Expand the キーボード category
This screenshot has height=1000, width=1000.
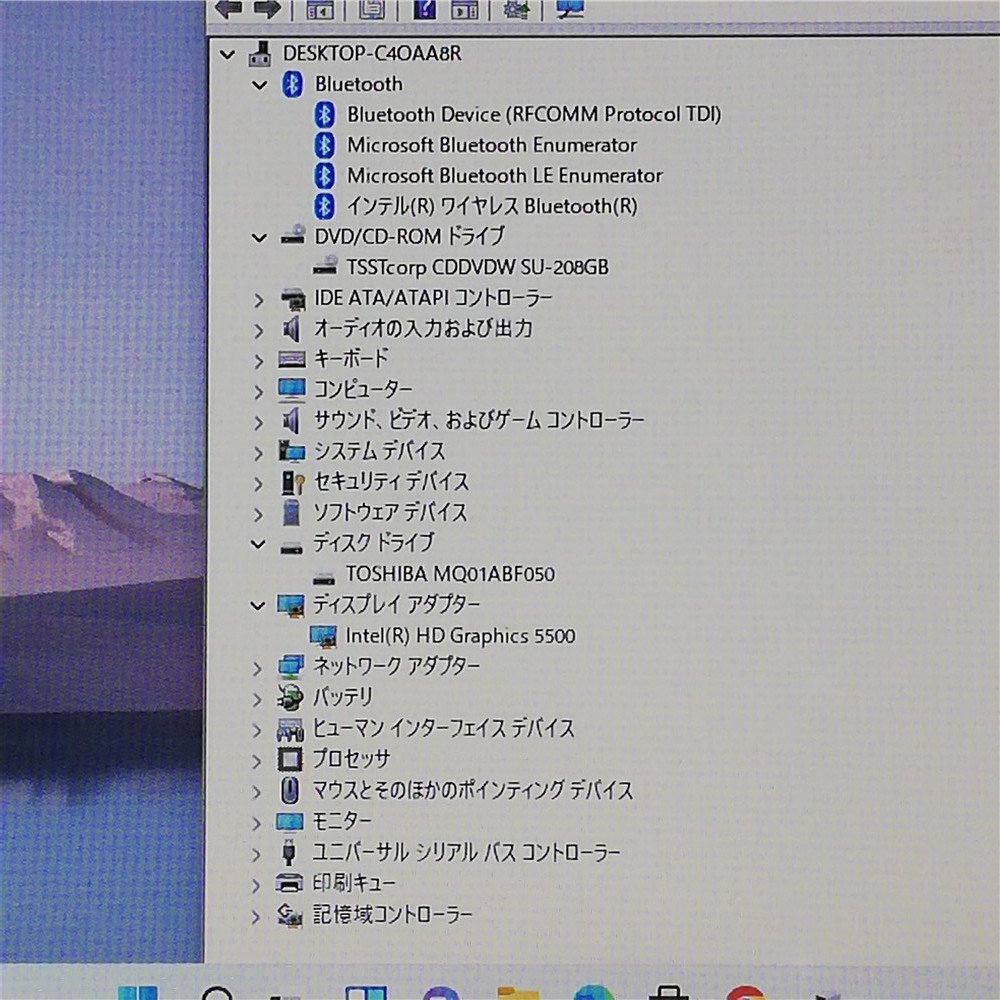click(259, 360)
